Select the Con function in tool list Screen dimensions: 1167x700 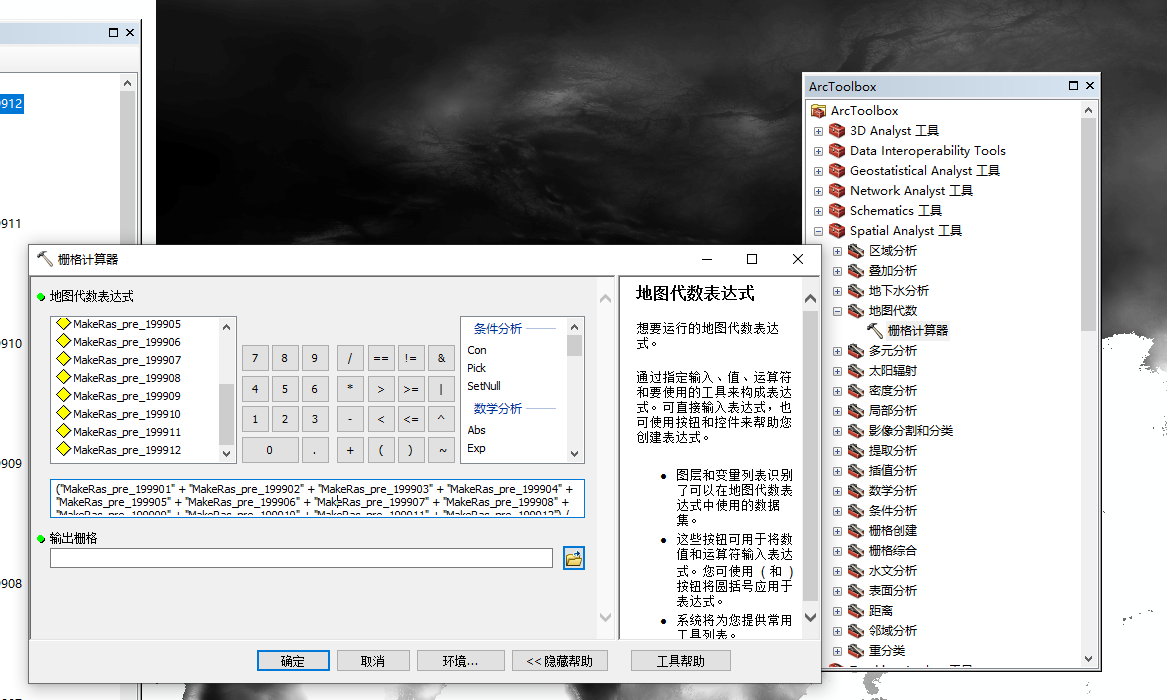[477, 350]
